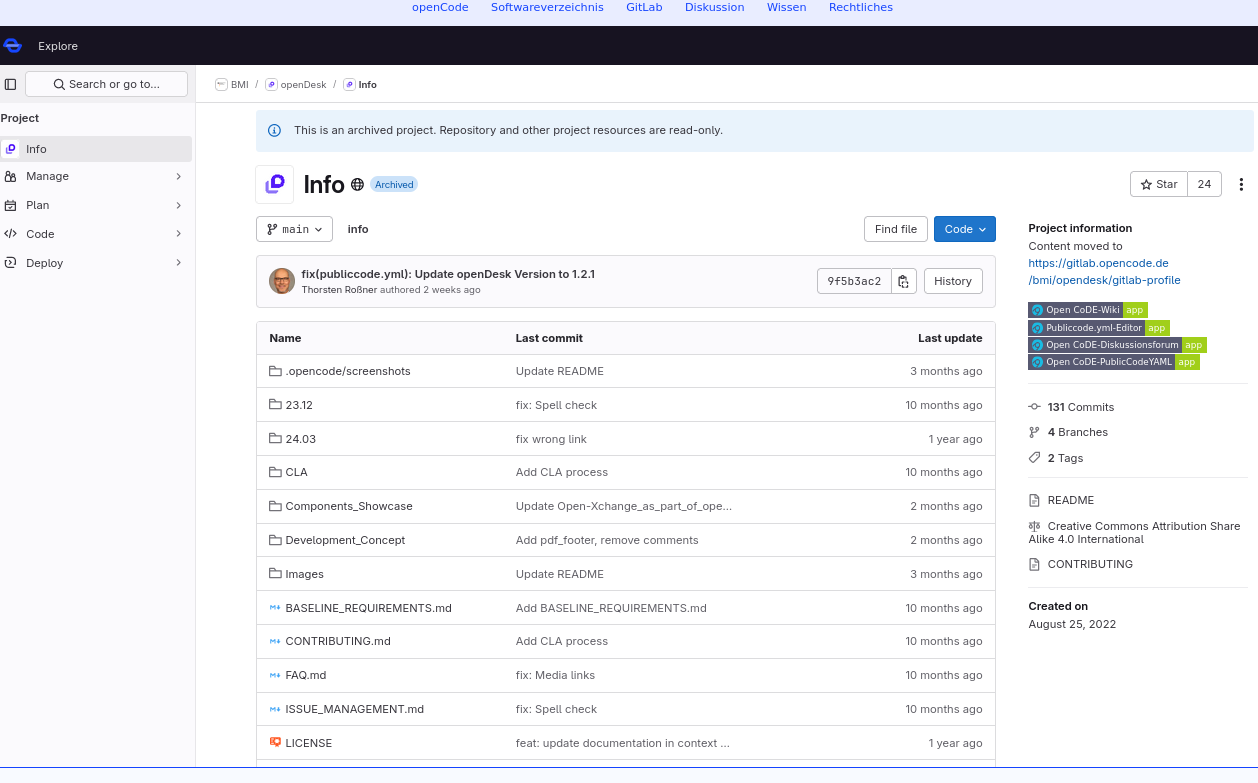1258x783 pixels.
Task: Copy commit SHA with clipboard icon
Action: [903, 281]
